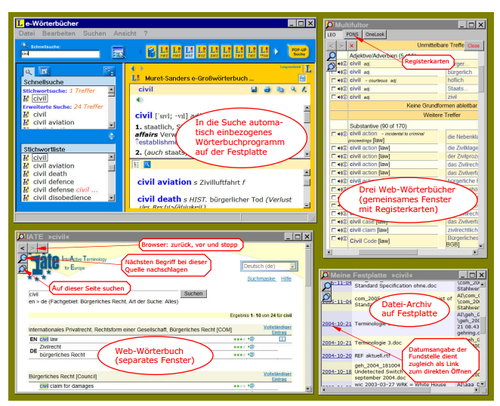Click Multifultor forward arrow button
Viewport: 500px width, 406px height.
[341, 46]
